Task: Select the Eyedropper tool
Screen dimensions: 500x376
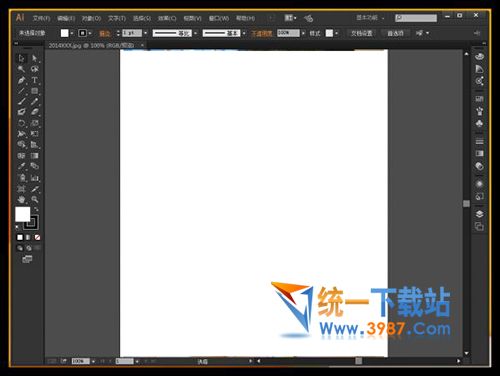Action: pos(21,166)
